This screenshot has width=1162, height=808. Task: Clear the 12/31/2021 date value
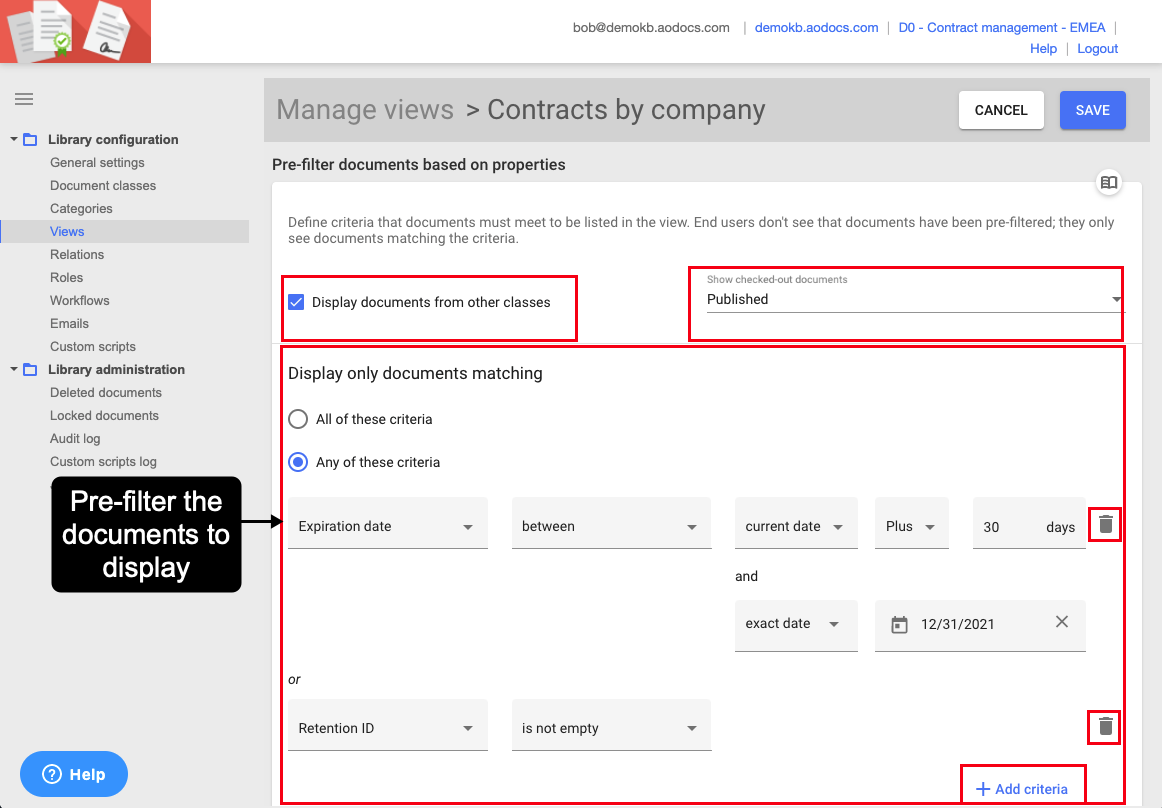point(1062,622)
